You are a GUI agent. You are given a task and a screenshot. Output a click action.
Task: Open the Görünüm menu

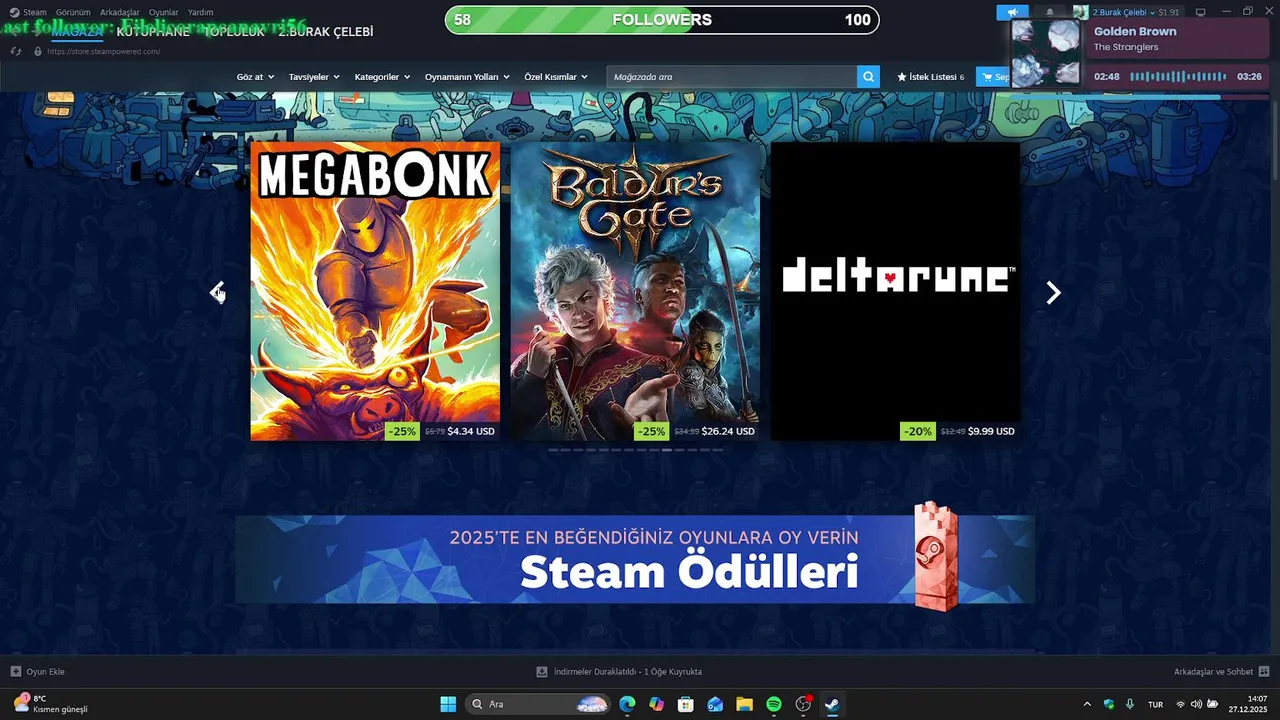73,12
